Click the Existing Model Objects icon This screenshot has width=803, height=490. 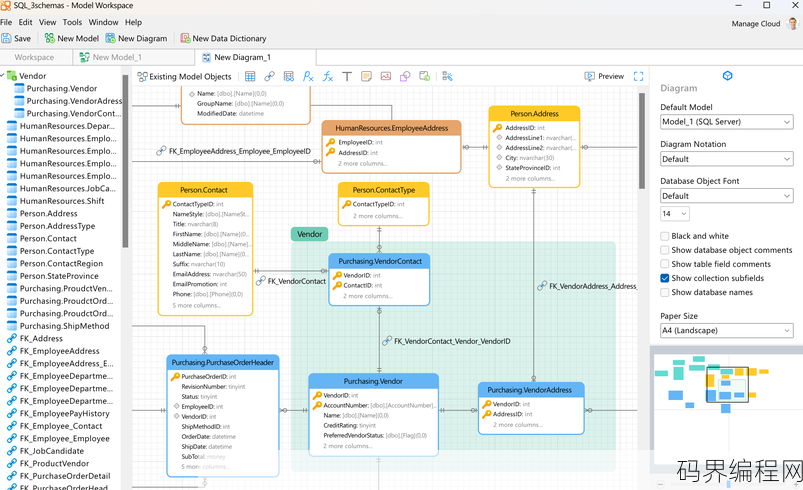click(142, 77)
